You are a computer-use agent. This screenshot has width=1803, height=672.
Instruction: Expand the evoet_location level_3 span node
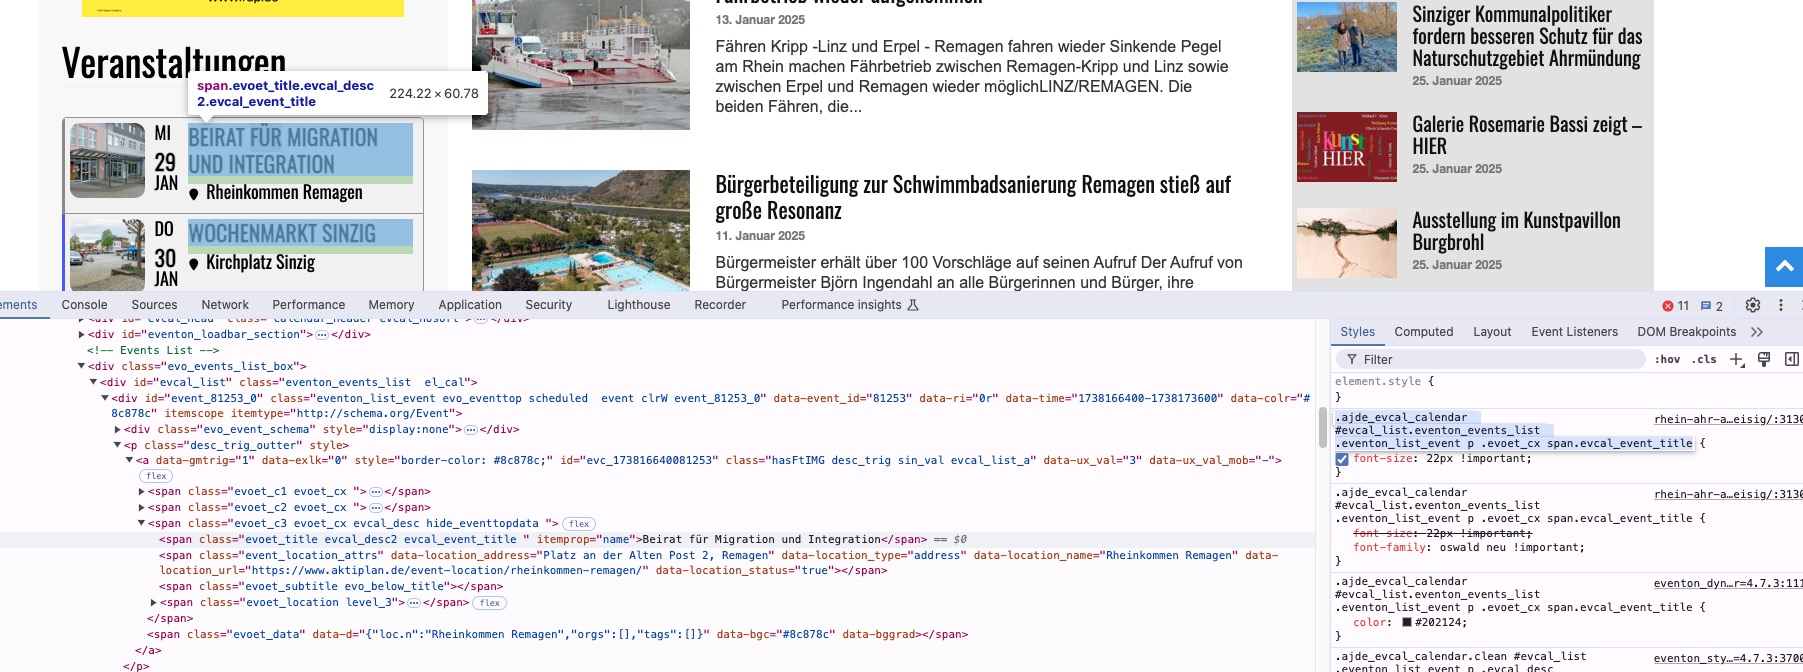(x=153, y=603)
